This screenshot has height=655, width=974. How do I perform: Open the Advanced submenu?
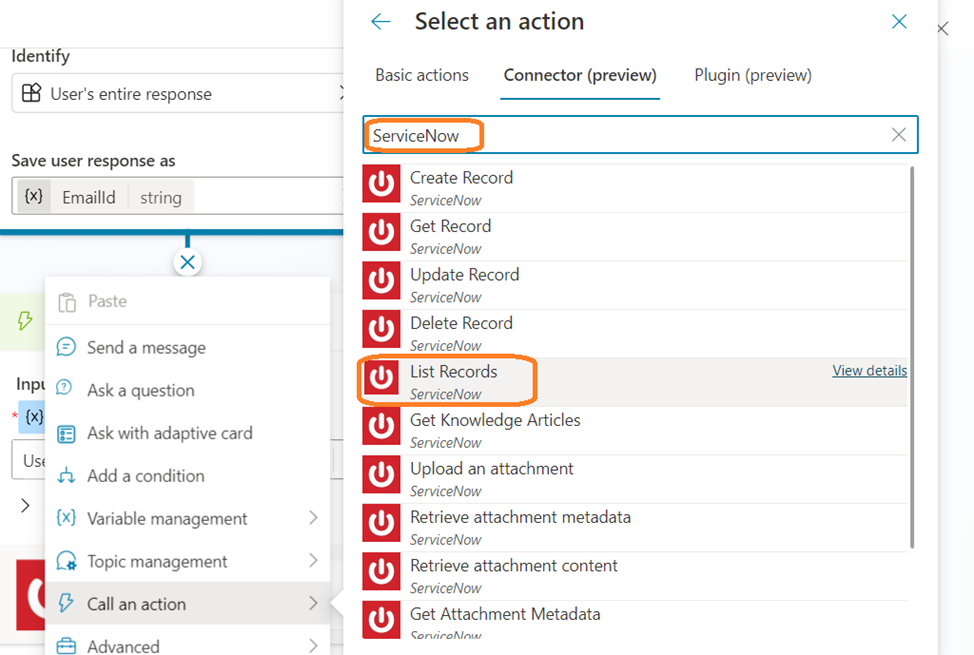pyautogui.click(x=313, y=646)
